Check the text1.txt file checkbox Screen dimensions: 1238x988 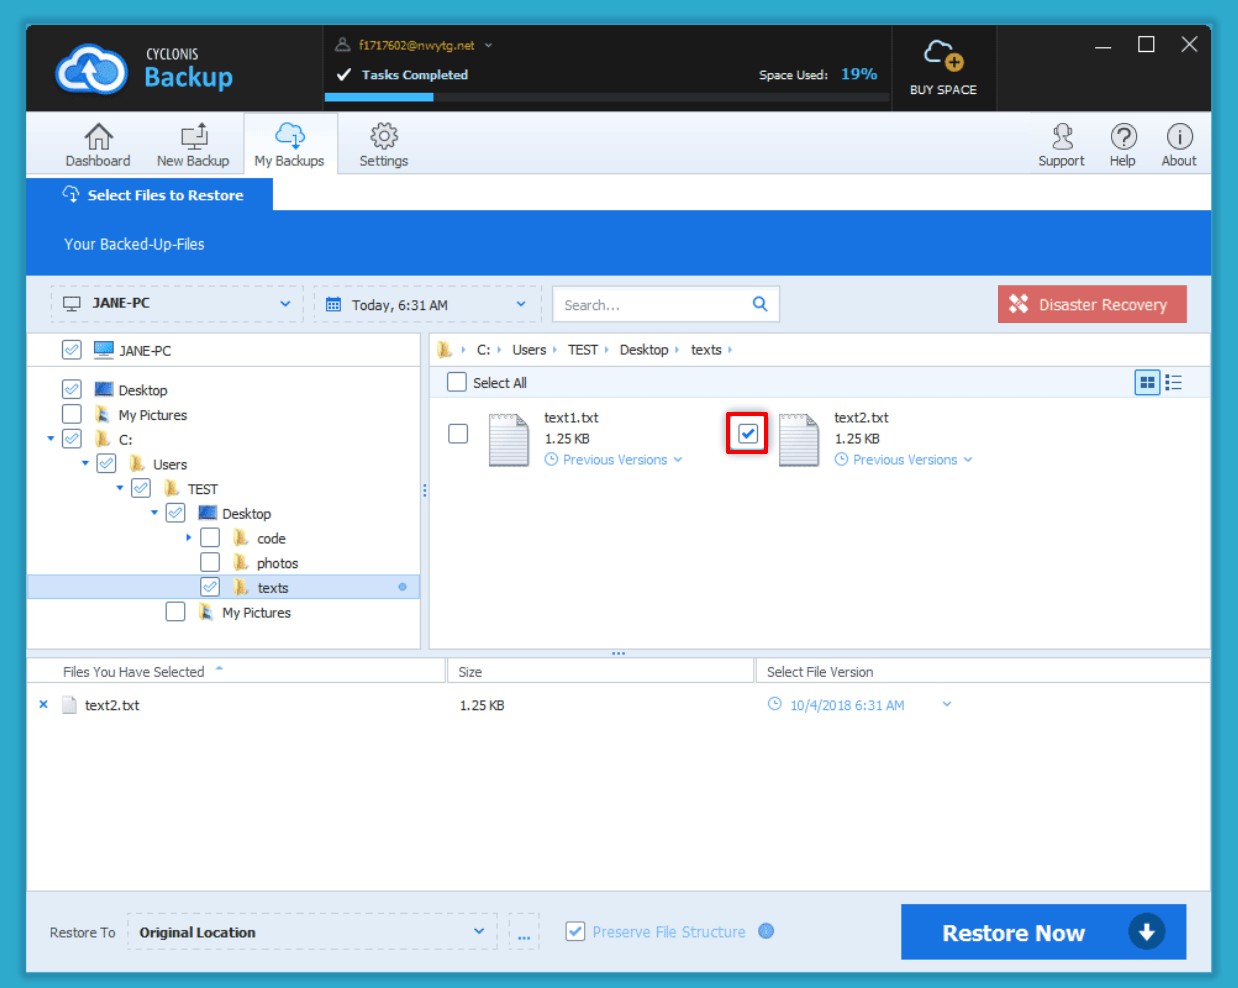click(458, 434)
